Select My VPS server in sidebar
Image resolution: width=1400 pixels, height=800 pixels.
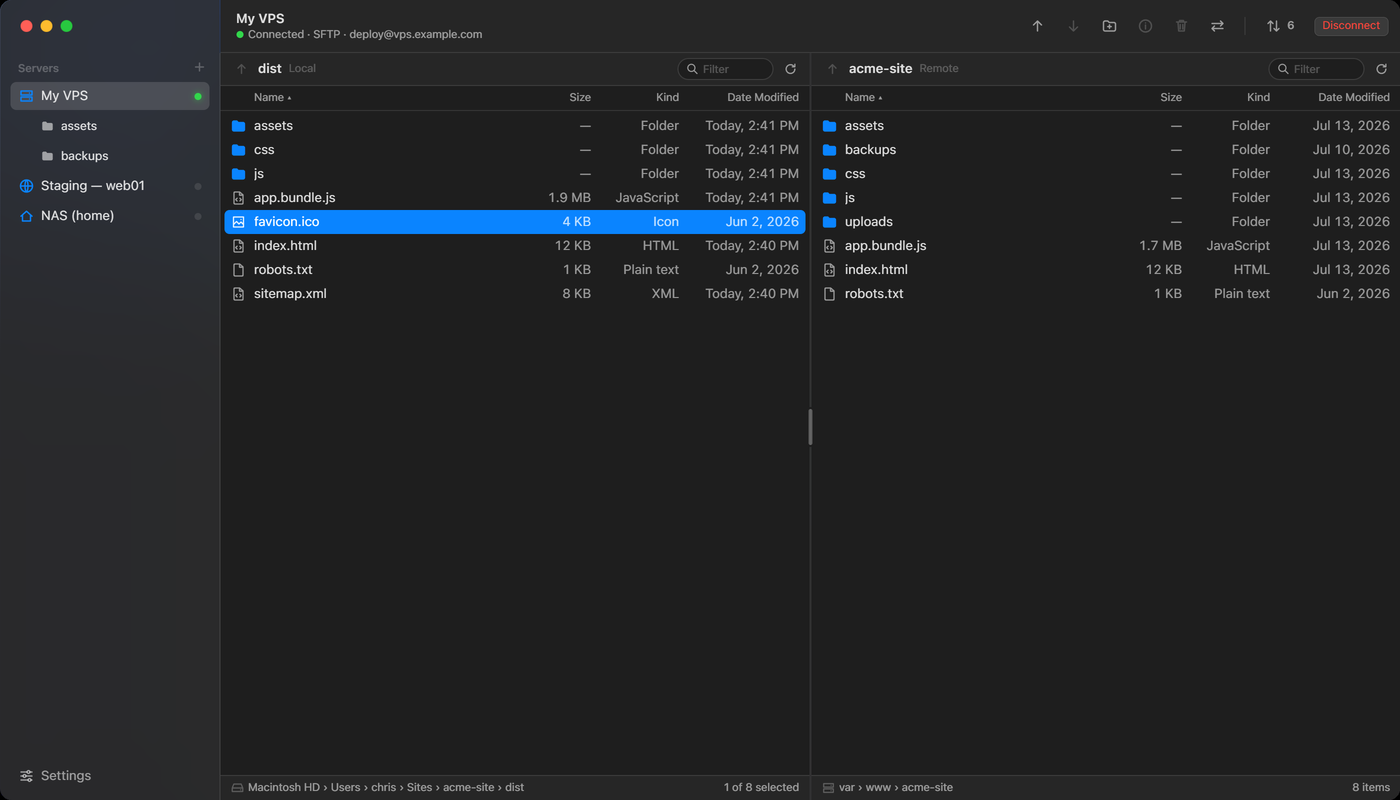[x=110, y=96]
